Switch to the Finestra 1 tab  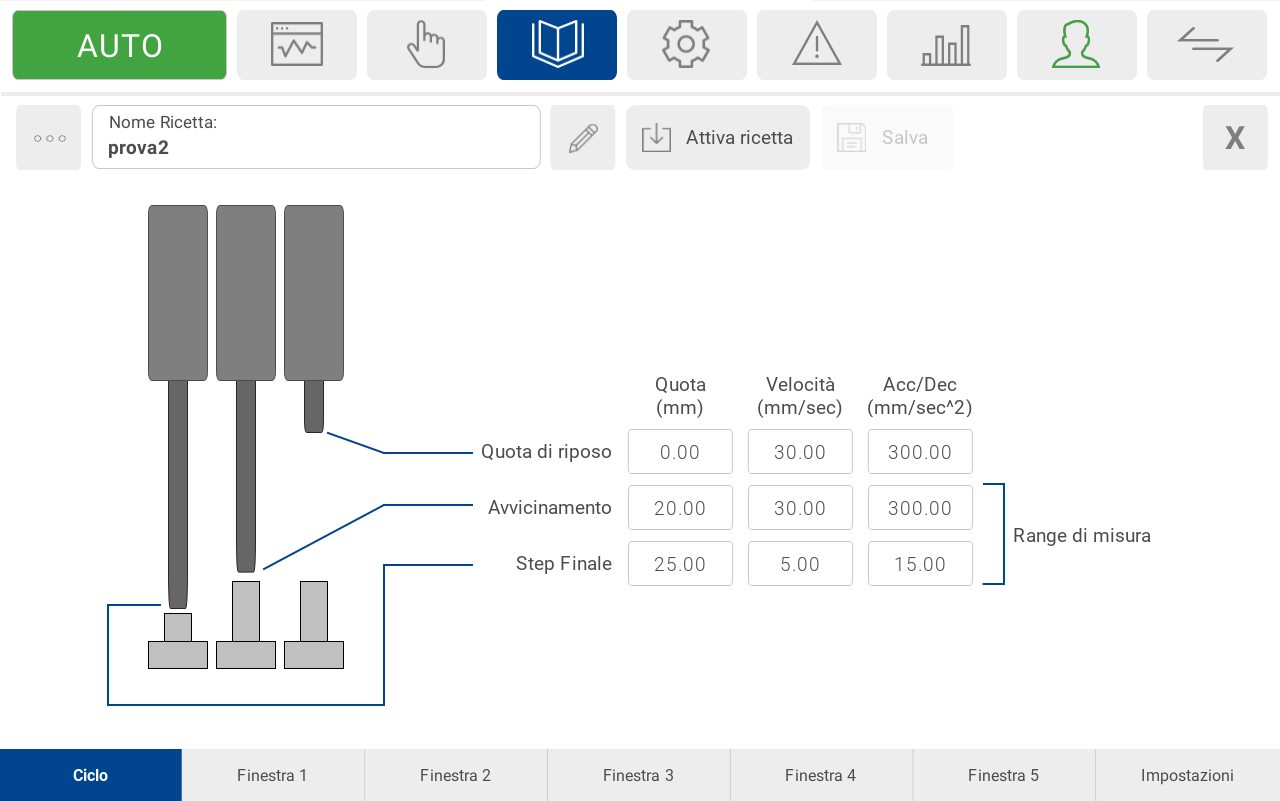[x=272, y=775]
